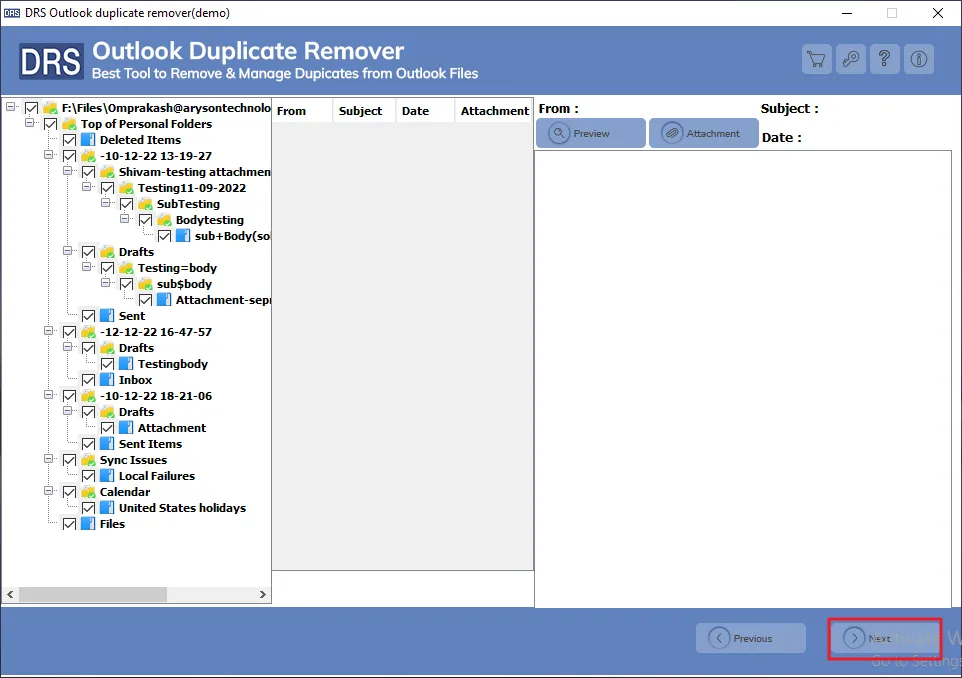This screenshot has height=678, width=962.
Task: Click the Preview button
Action: click(x=591, y=133)
